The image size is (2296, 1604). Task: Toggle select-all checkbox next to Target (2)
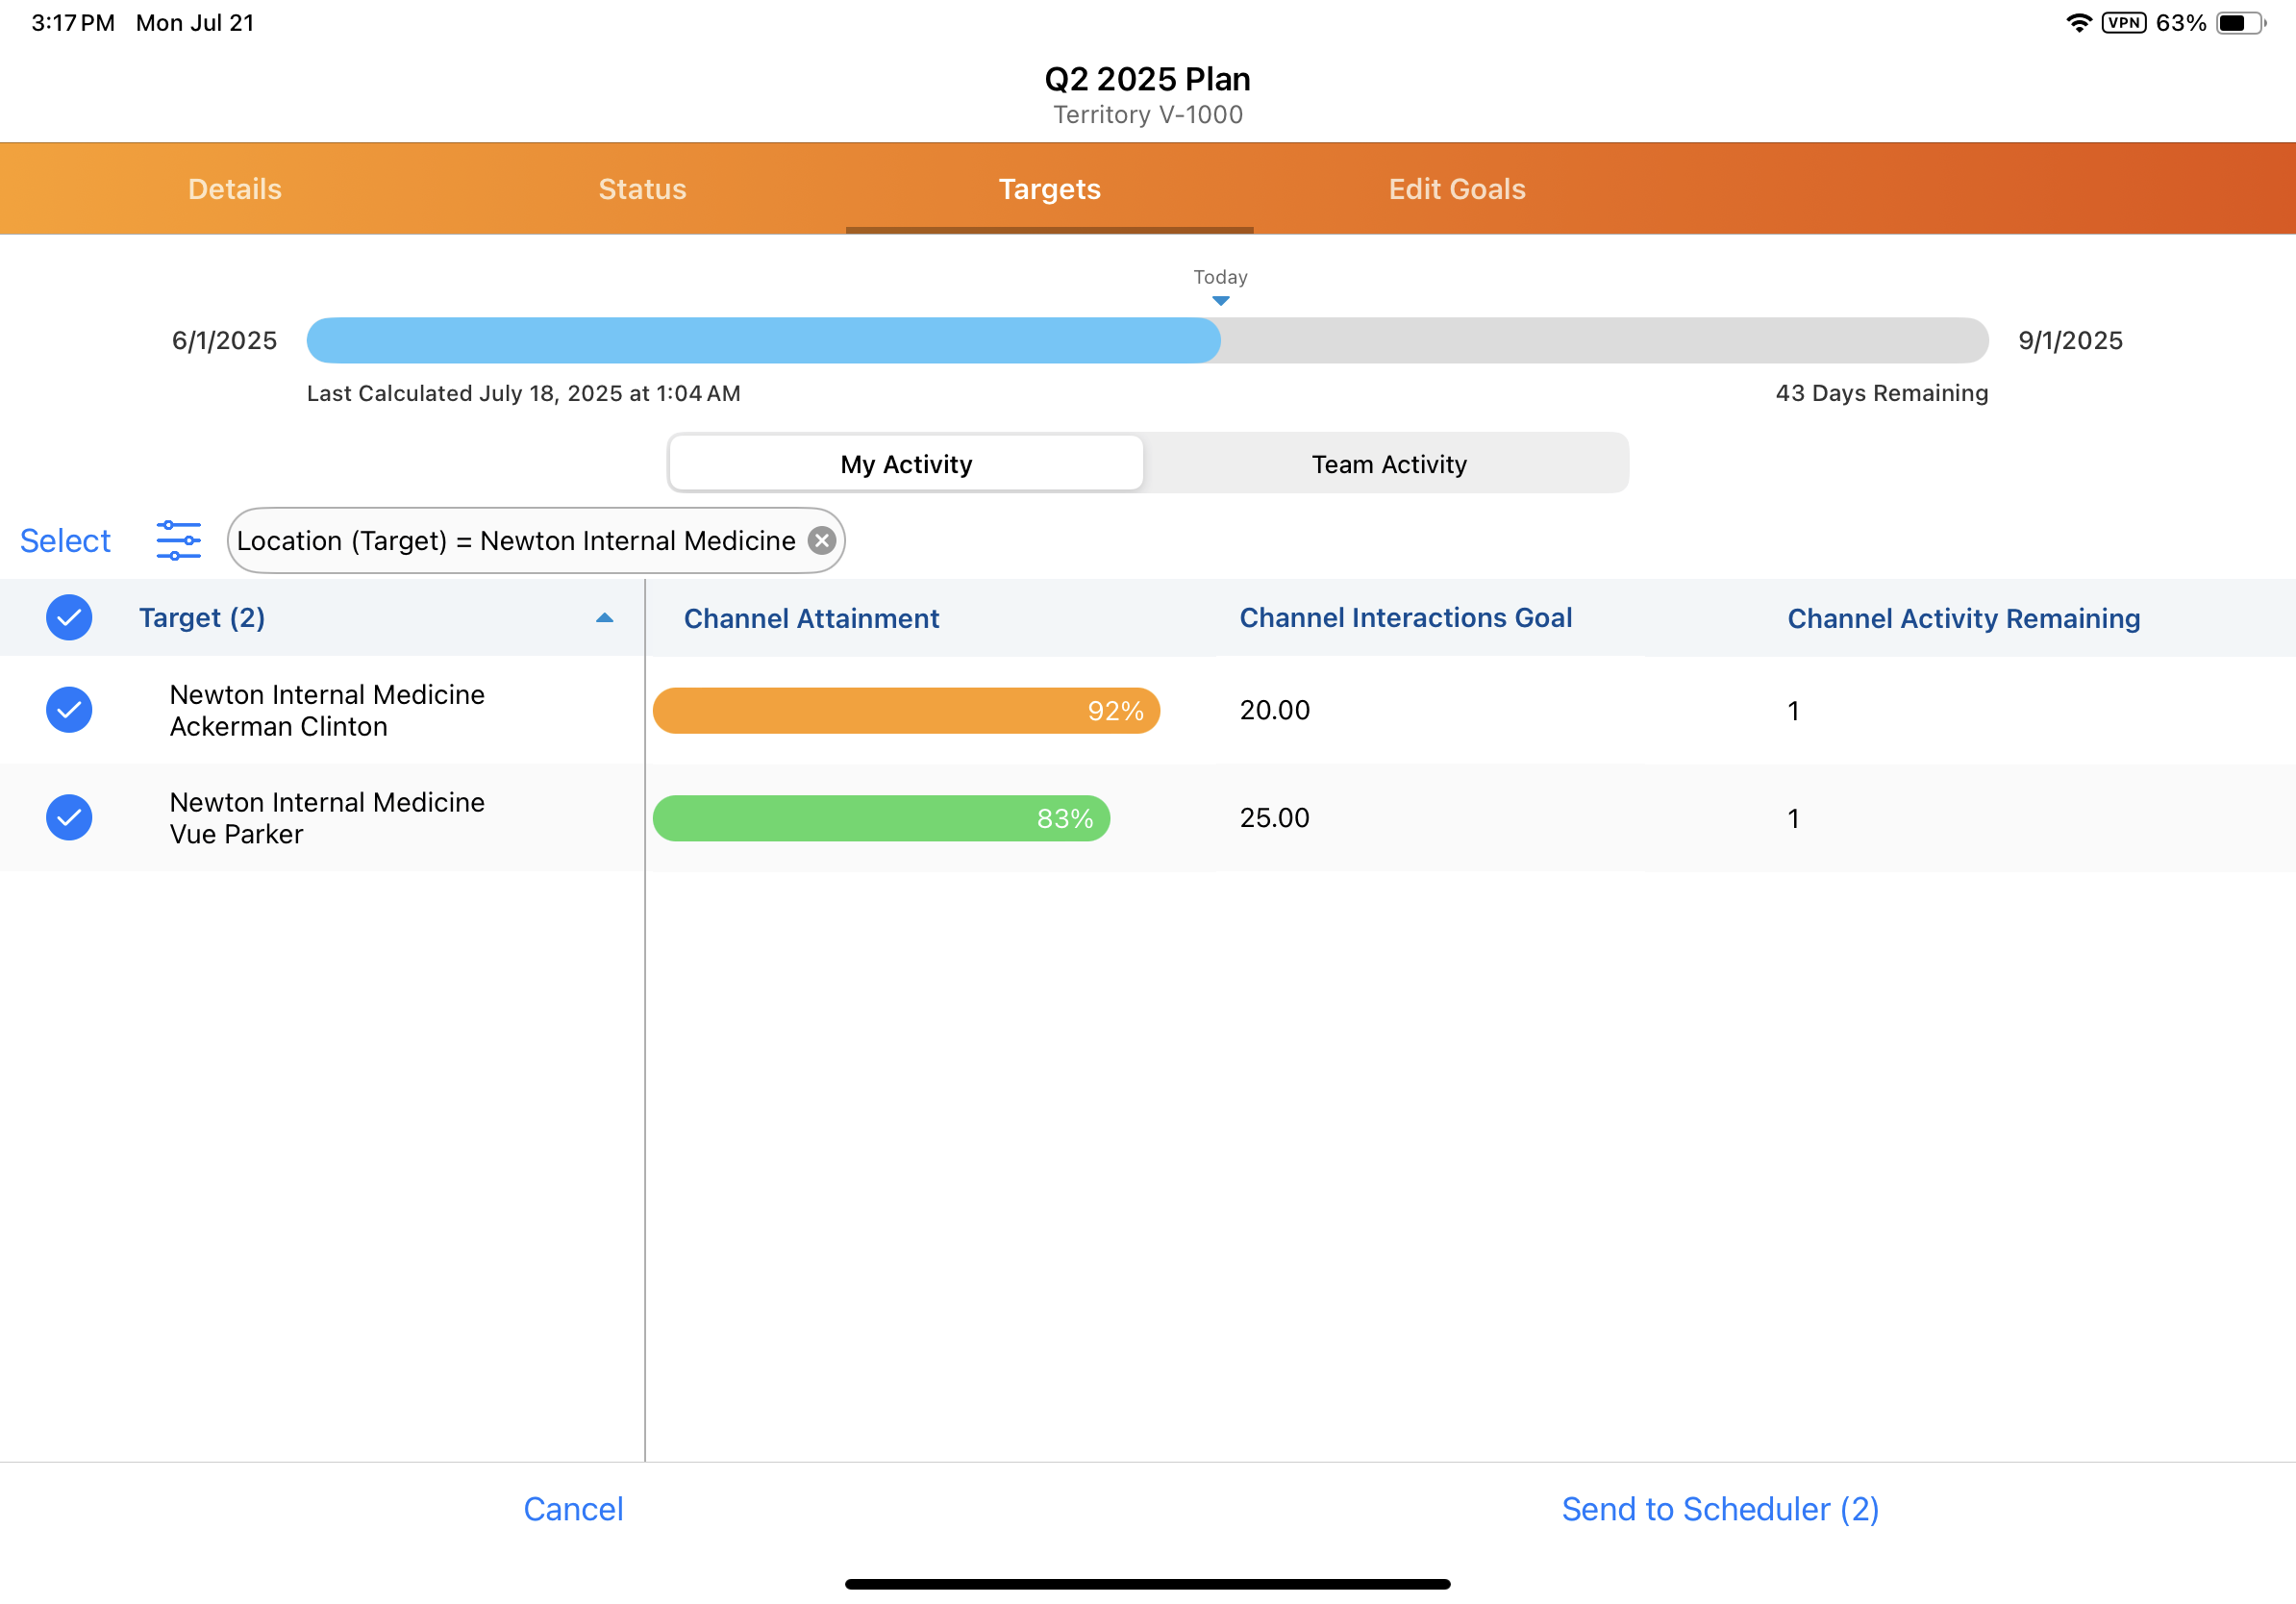pyautogui.click(x=69, y=617)
